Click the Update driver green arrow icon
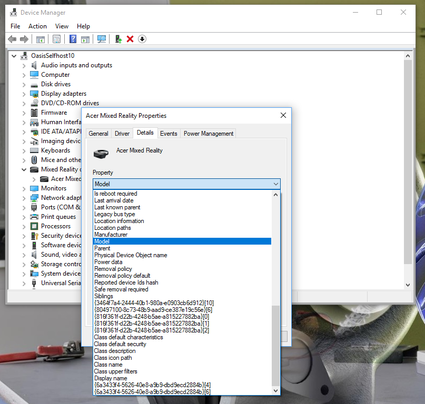Screen dimensions: 425x404 coord(118,39)
